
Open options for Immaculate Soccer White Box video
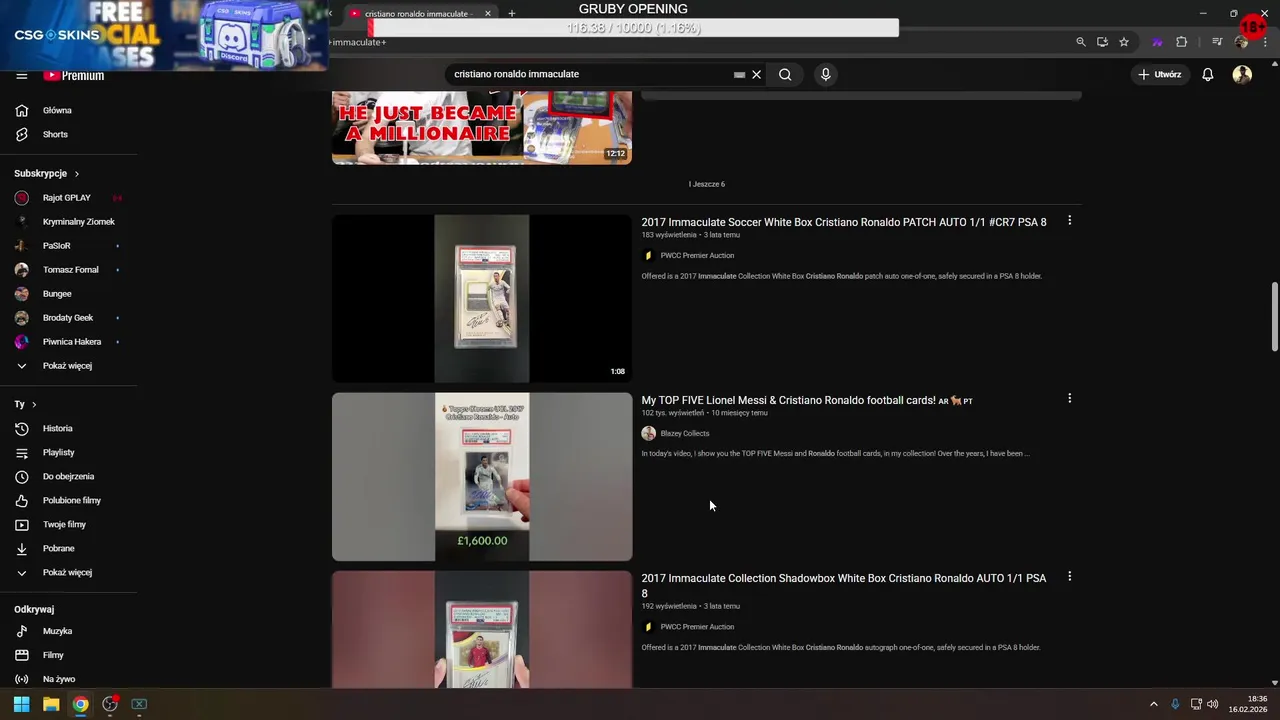(x=1069, y=220)
